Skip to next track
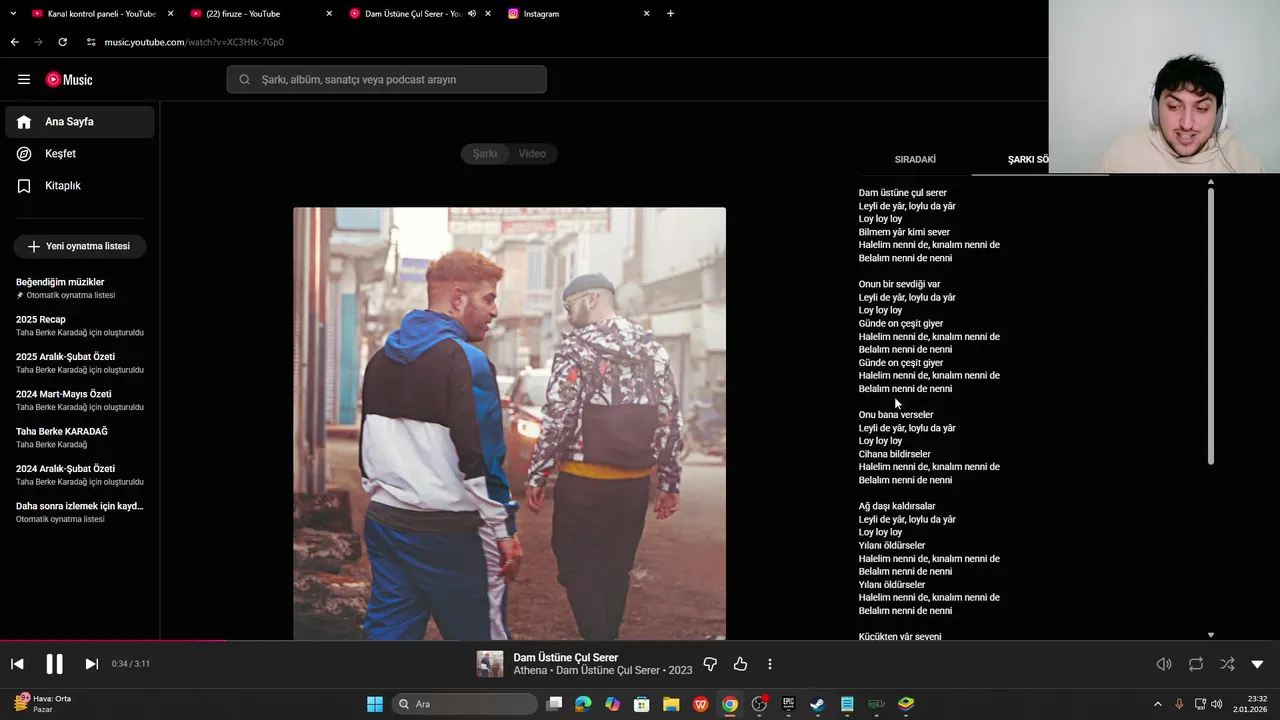 pyautogui.click(x=91, y=664)
